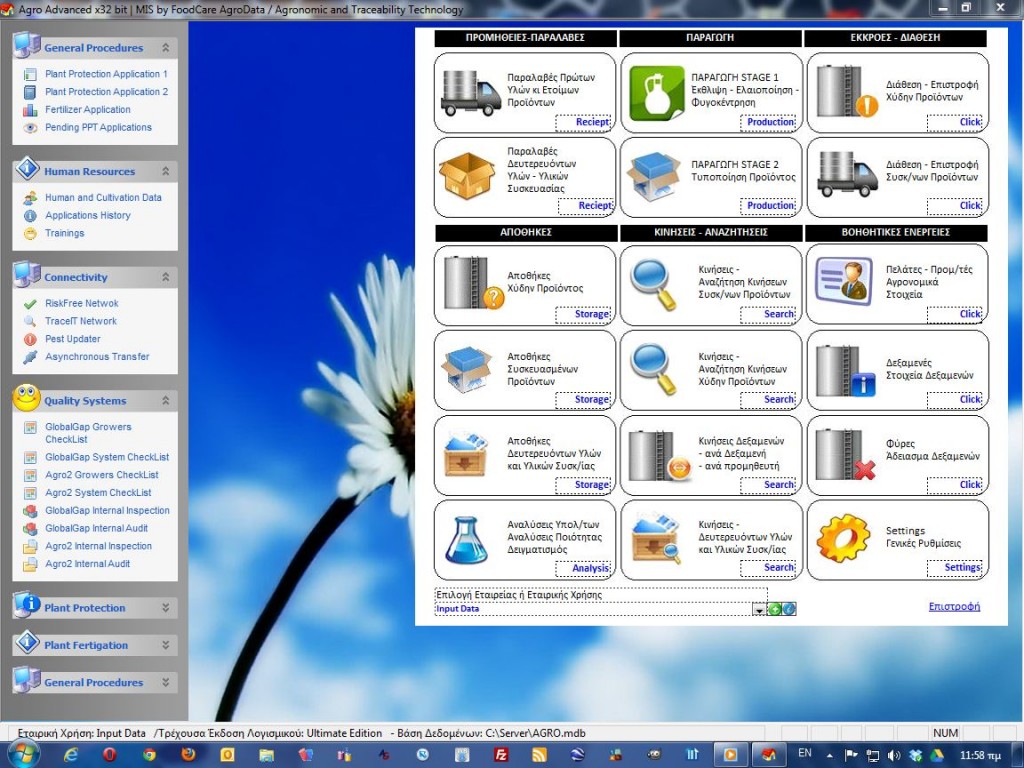Click the orange gear Settings icon
Viewport: 1024px width, 768px height.
844,538
